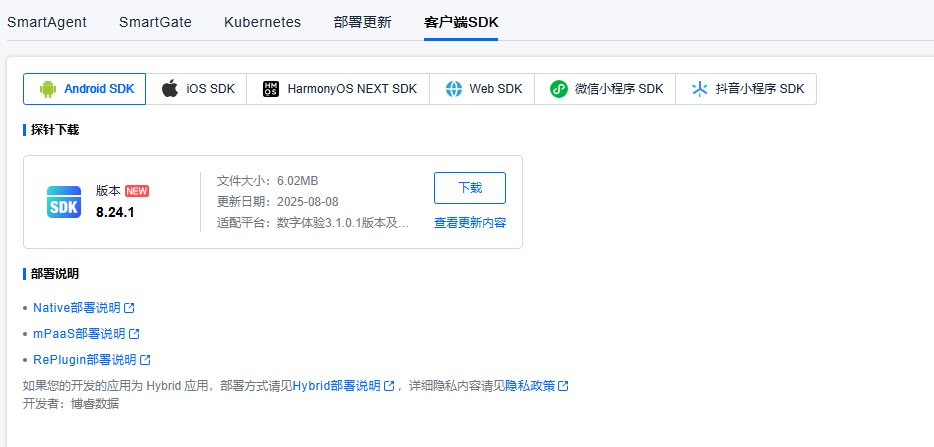Screen dimensions: 934x447
Task: Follow the Hybrid部署说明 link
Action: (x=336, y=386)
